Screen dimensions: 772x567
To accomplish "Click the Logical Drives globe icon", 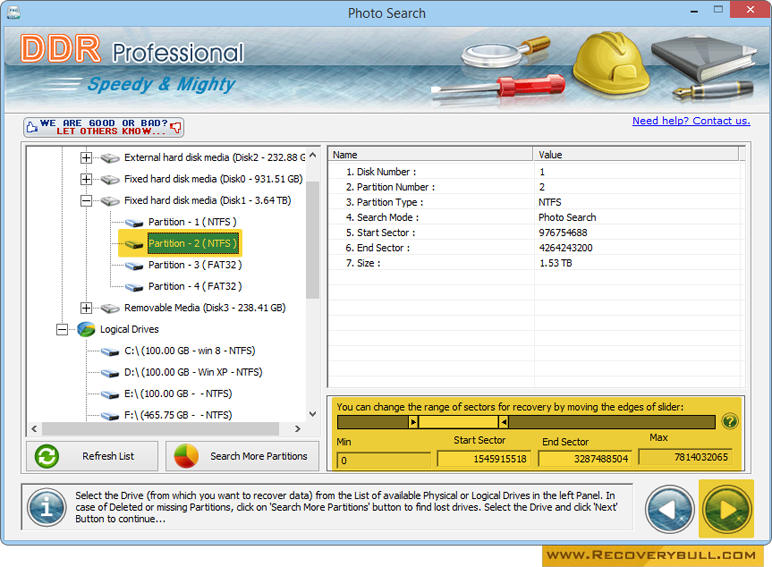I will tap(86, 329).
